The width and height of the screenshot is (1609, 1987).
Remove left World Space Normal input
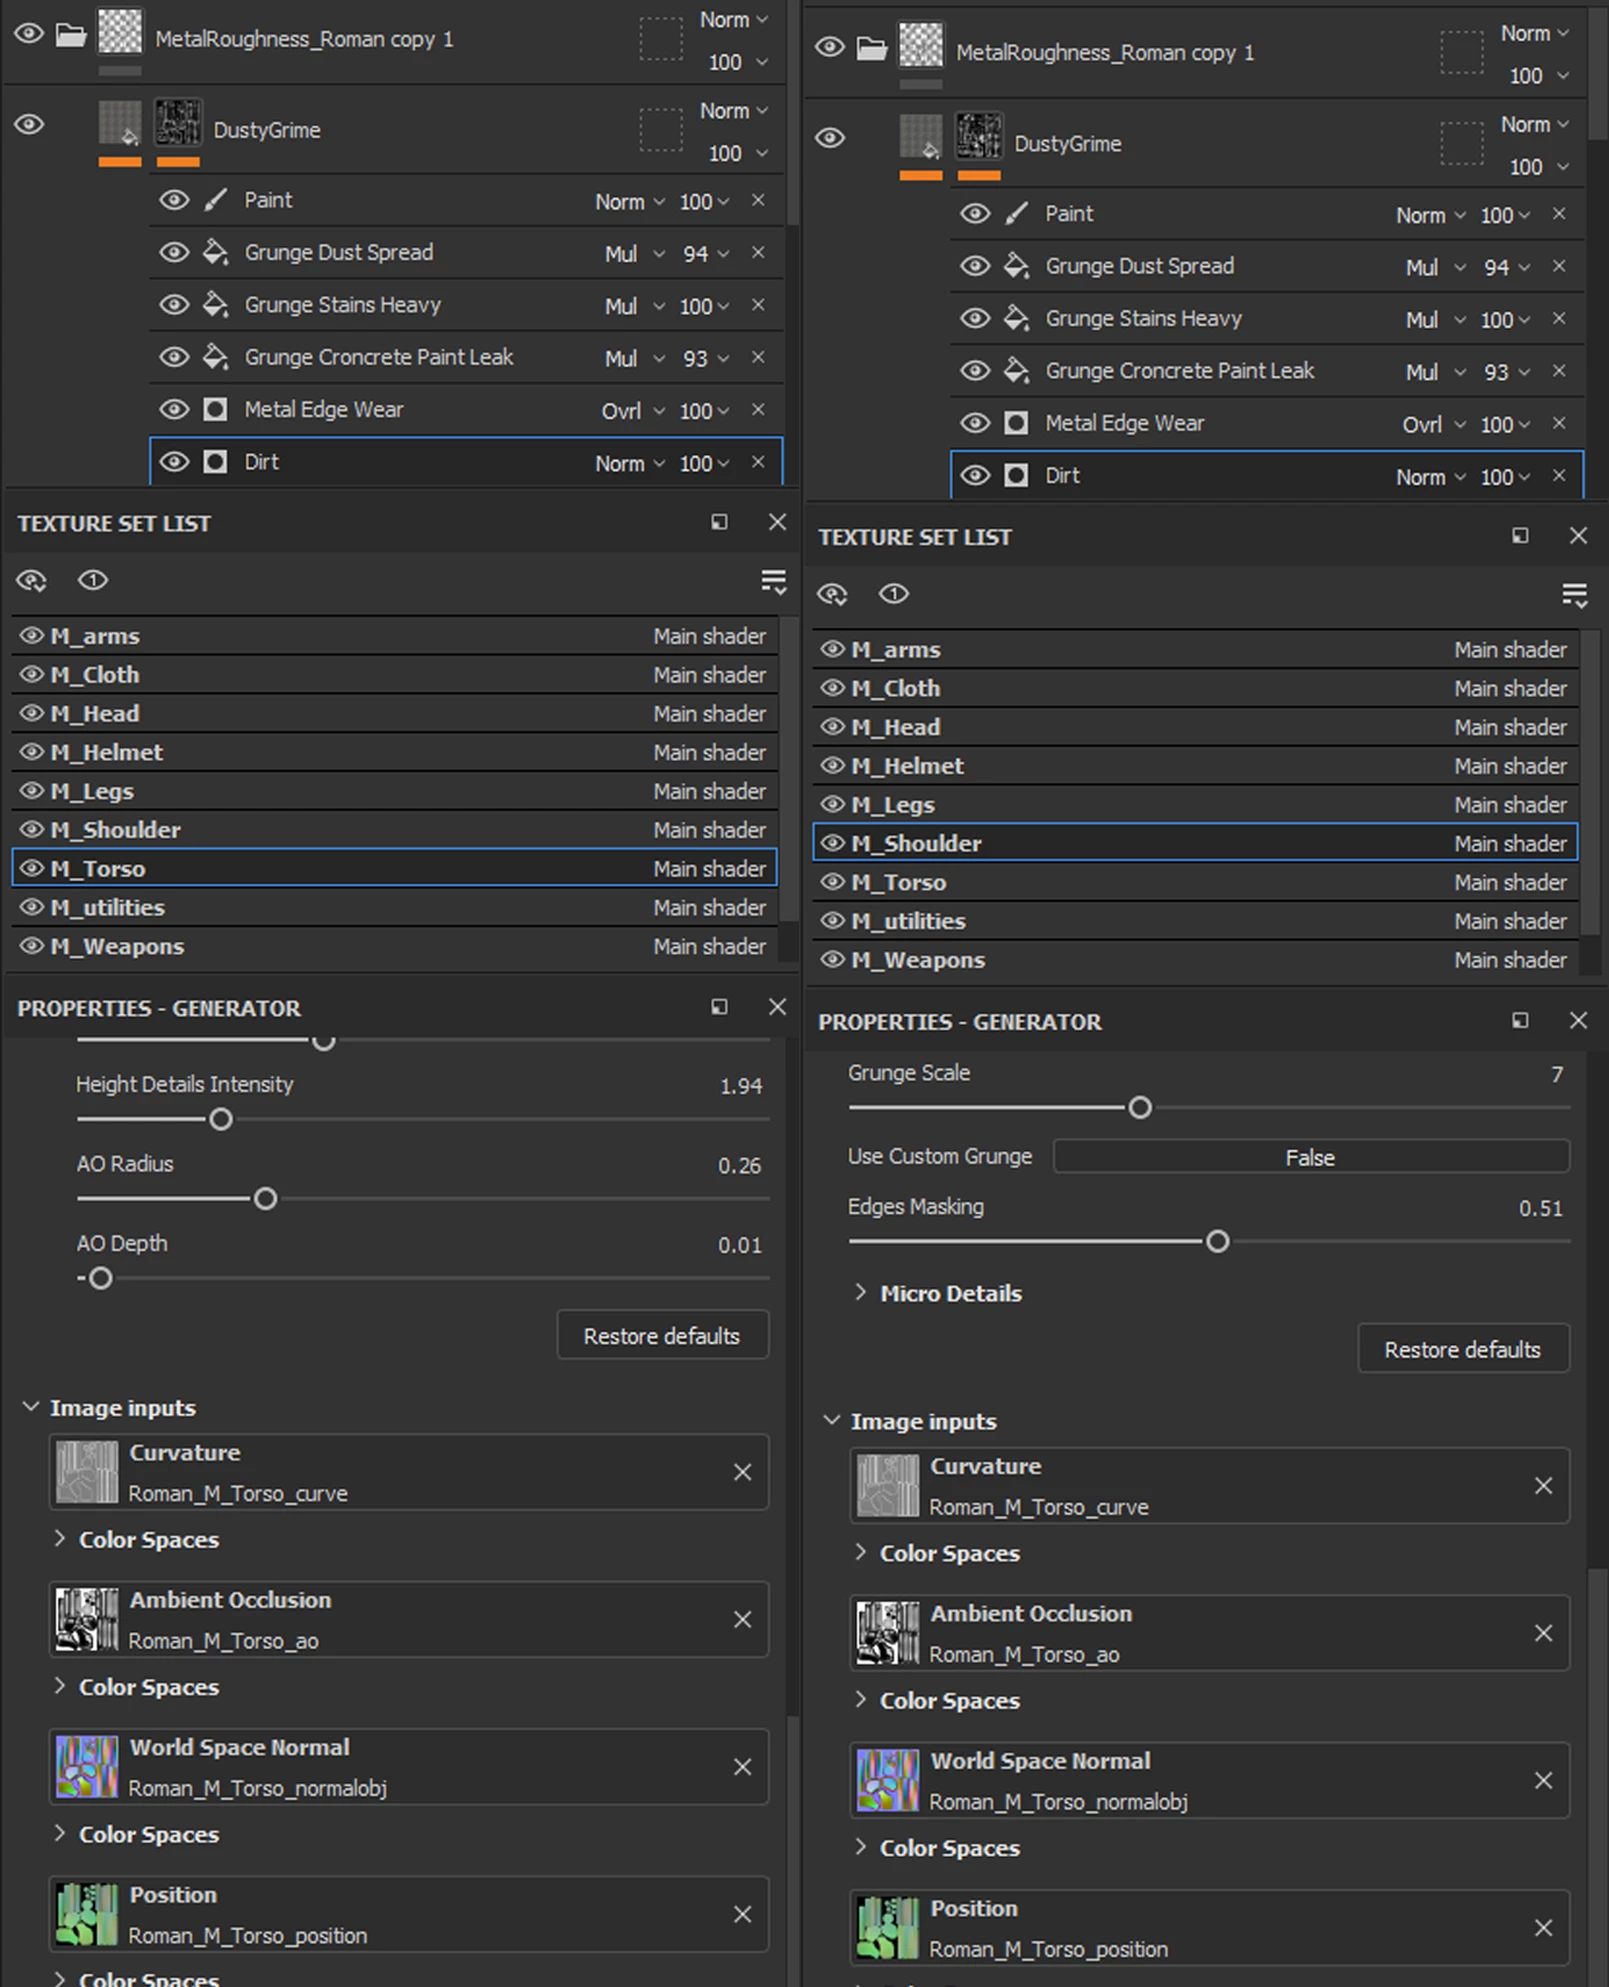742,1767
